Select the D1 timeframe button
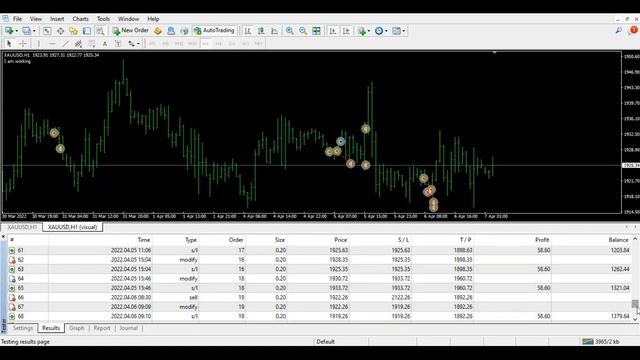This screenshot has width=640, height=360. [x=232, y=43]
